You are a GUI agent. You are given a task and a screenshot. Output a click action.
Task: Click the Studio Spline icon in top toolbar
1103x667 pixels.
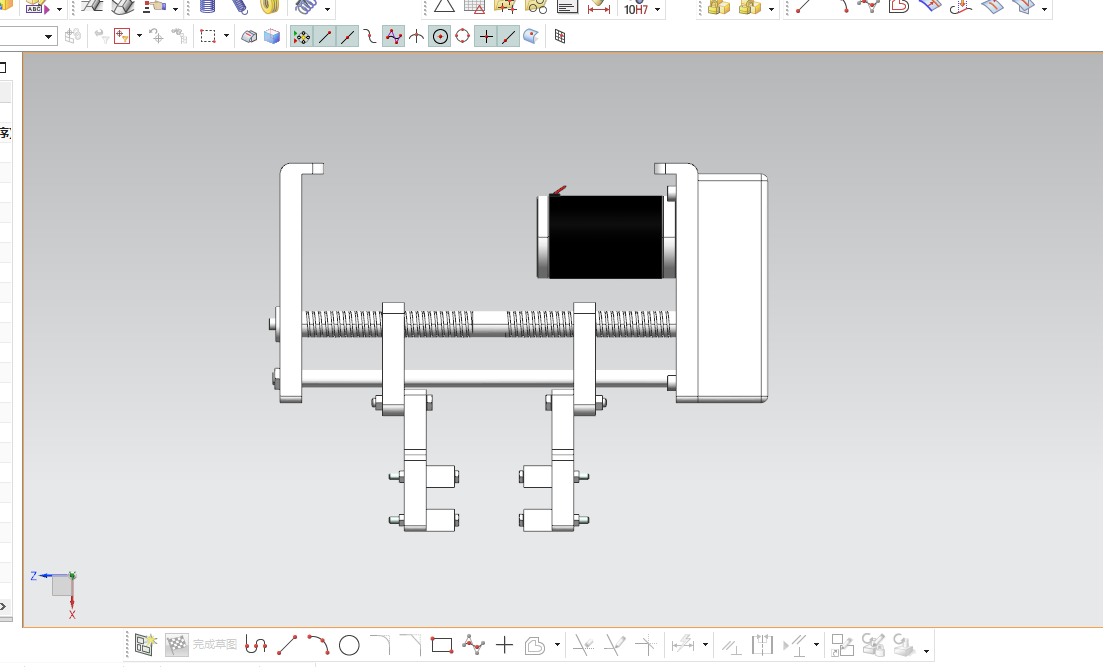click(869, 7)
